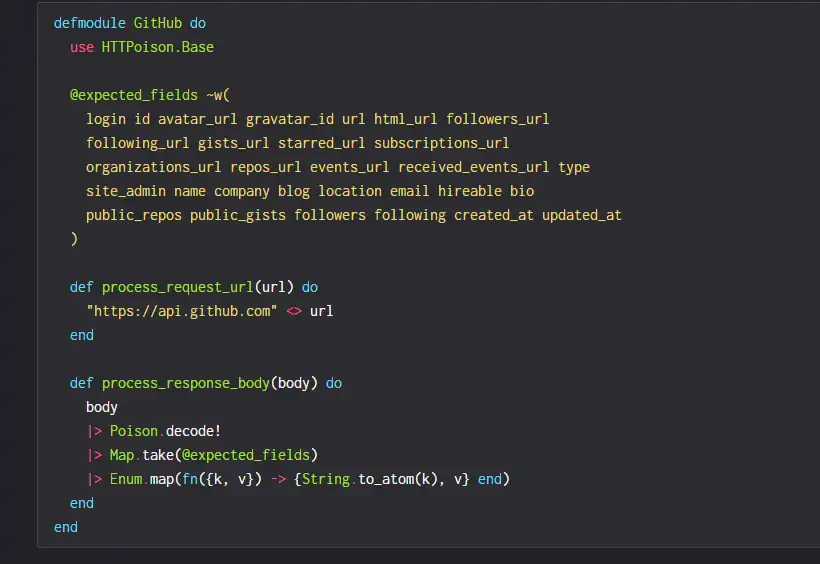Click the 'followers_url' field word
Viewport: 820px width, 564px height.
(x=498, y=119)
